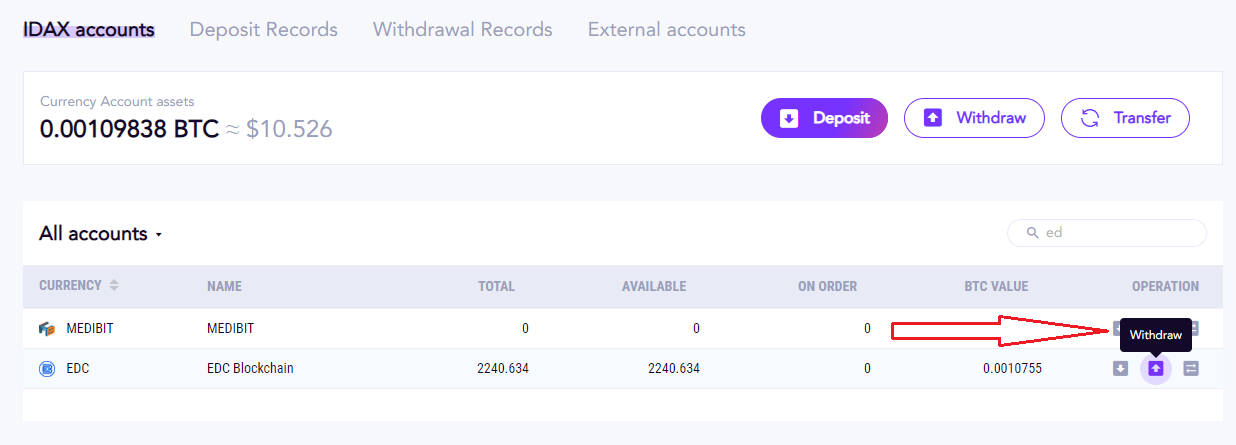Click the BTC VALUE column header
The image size is (1236, 445).
(x=996, y=286)
